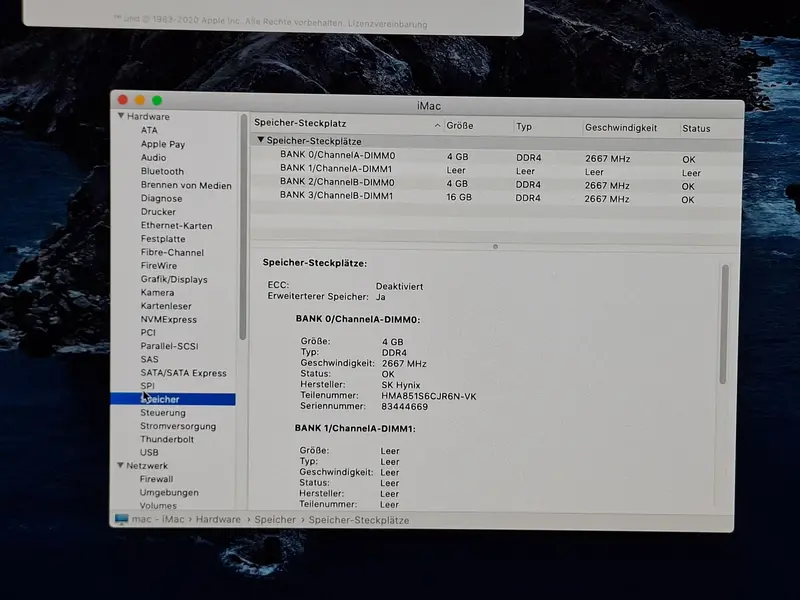Open Parallel-SCSI entry
The height and width of the screenshot is (600, 800).
[169, 346]
